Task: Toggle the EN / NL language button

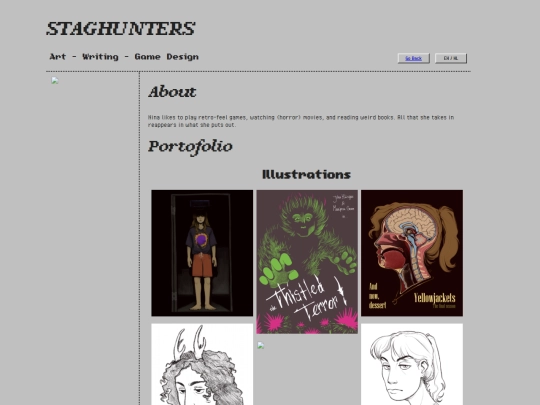Action: tap(451, 58)
